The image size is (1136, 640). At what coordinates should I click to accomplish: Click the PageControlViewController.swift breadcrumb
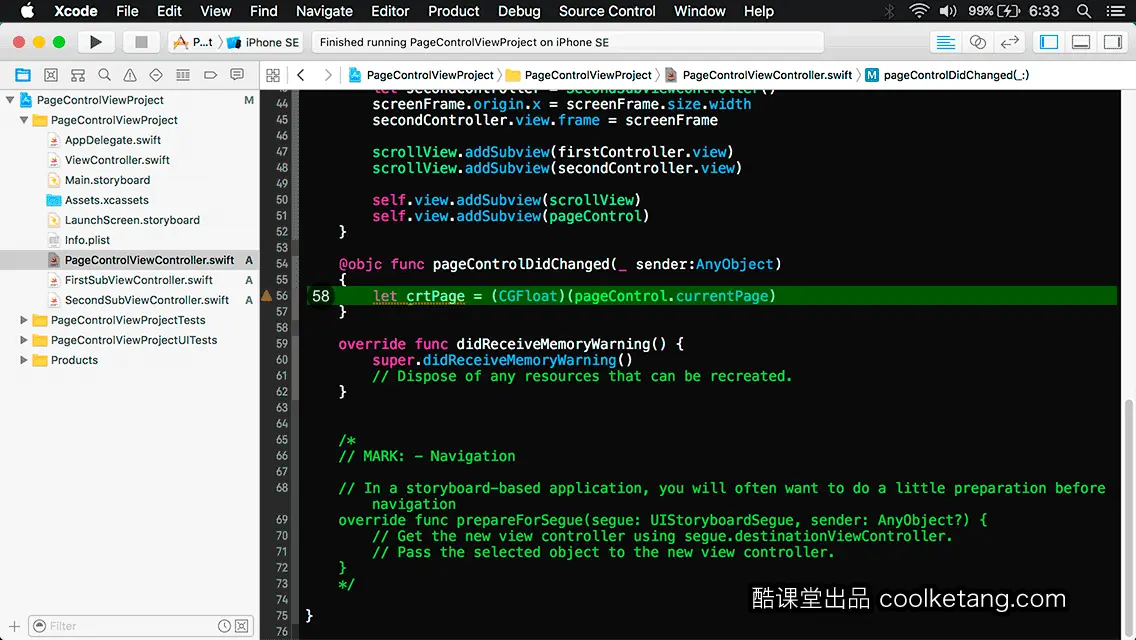coord(758,75)
